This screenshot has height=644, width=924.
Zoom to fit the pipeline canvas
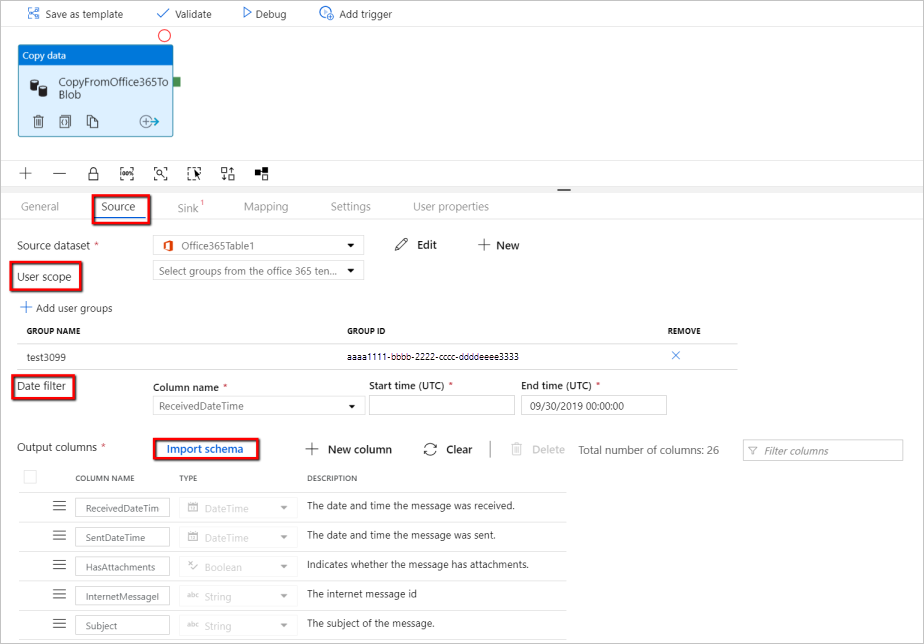coord(160,173)
